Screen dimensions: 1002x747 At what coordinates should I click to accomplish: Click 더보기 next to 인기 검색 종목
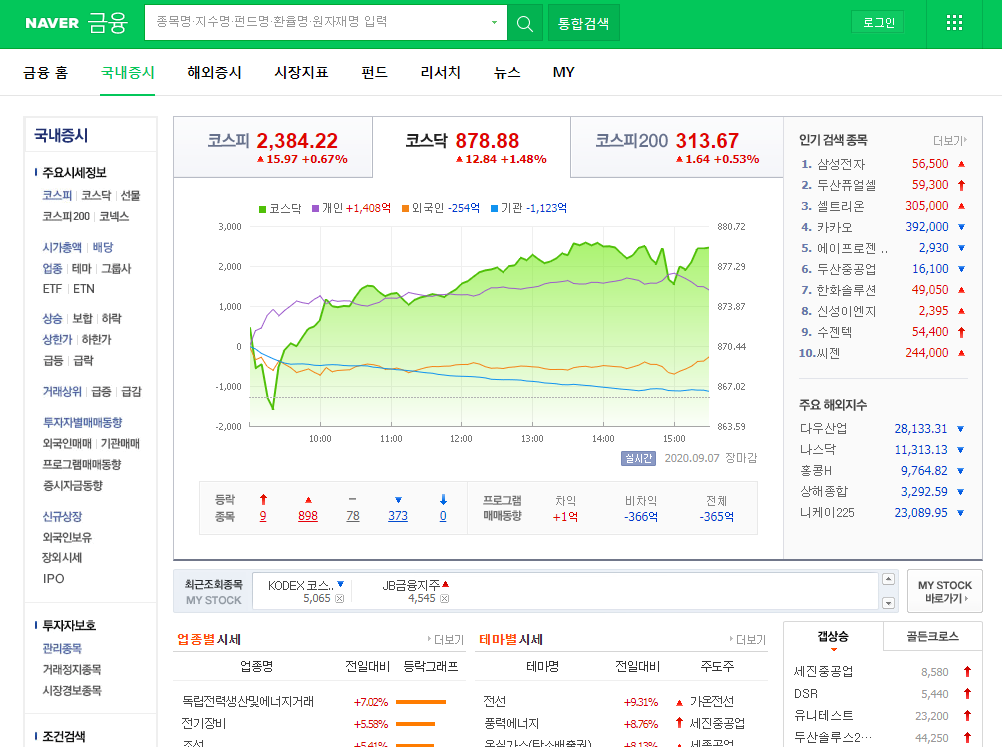(950, 141)
